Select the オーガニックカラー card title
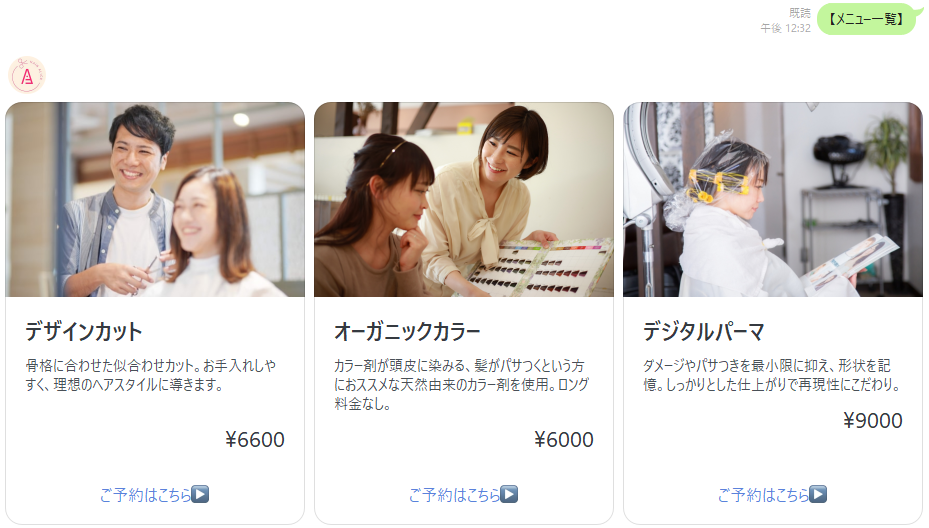 point(407,331)
